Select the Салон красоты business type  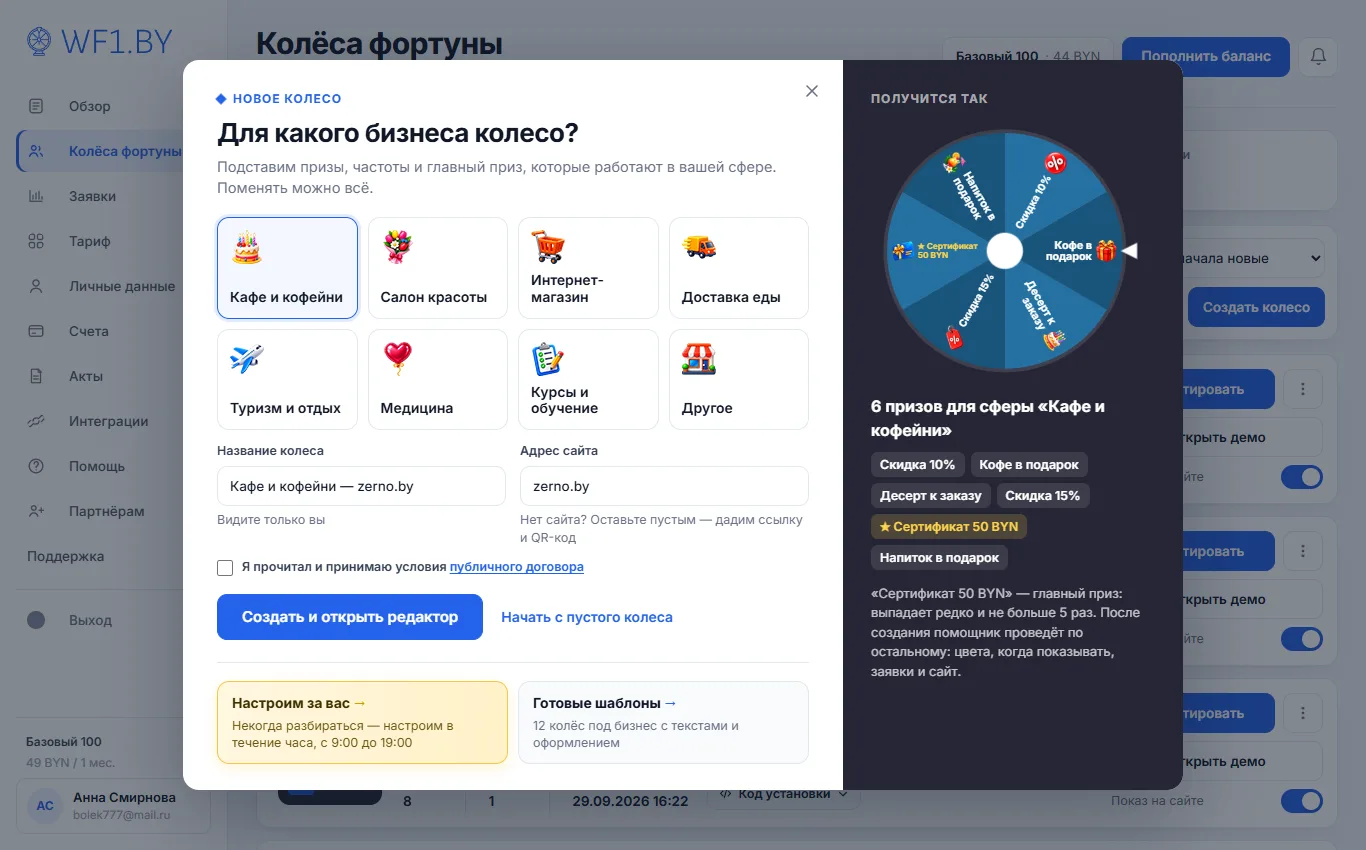[x=438, y=268]
